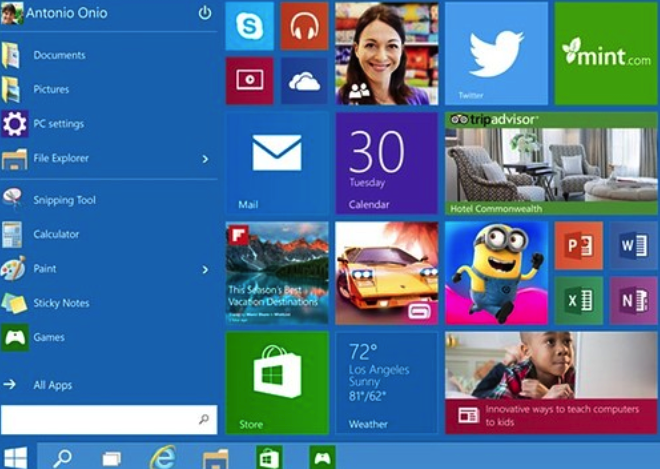Open the Twitter tile
This screenshot has height=469, width=660.
pyautogui.click(x=495, y=53)
